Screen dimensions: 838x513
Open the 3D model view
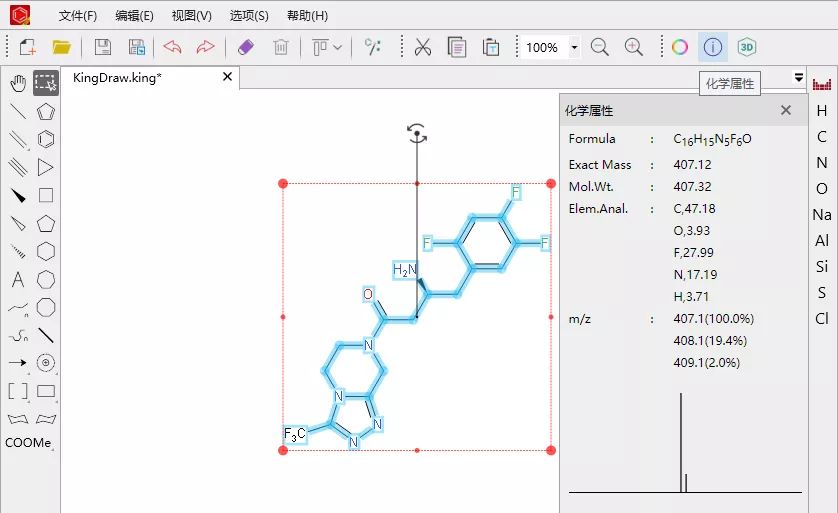pos(746,47)
